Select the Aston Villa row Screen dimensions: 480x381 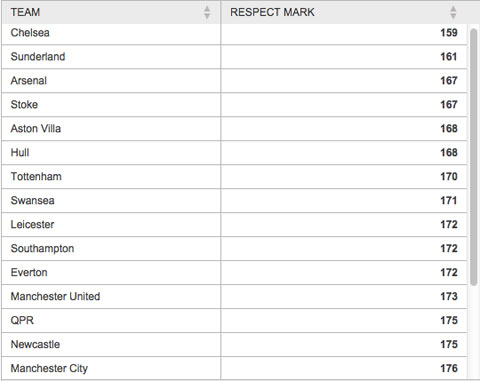tap(234, 129)
